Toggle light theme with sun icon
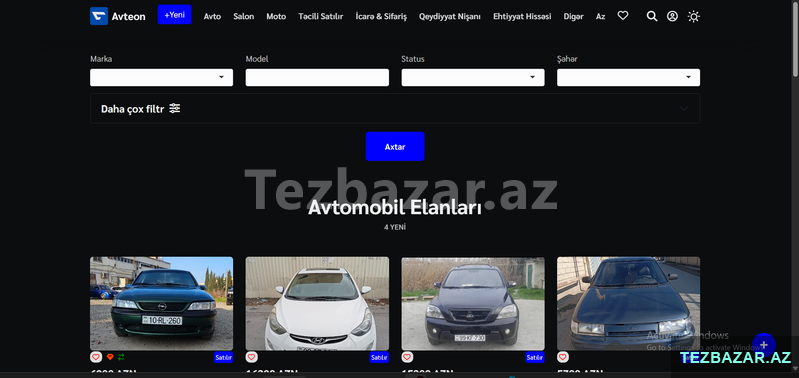Viewport: 799px width, 378px height. [x=694, y=16]
